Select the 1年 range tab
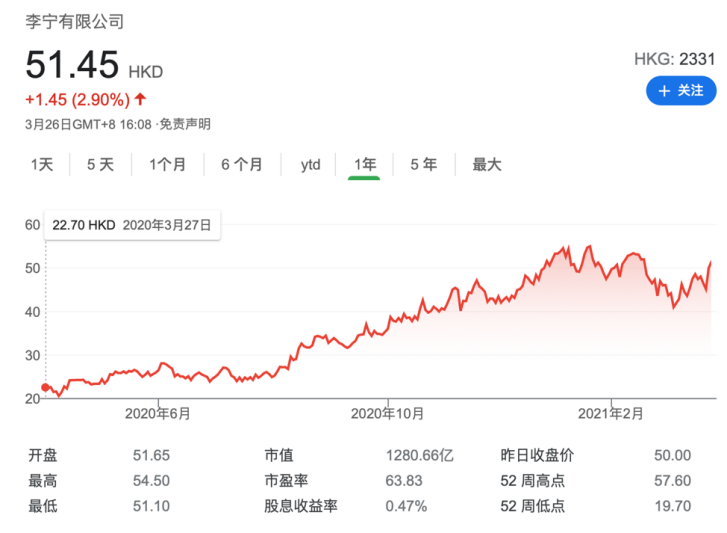The image size is (727, 533). (x=364, y=165)
